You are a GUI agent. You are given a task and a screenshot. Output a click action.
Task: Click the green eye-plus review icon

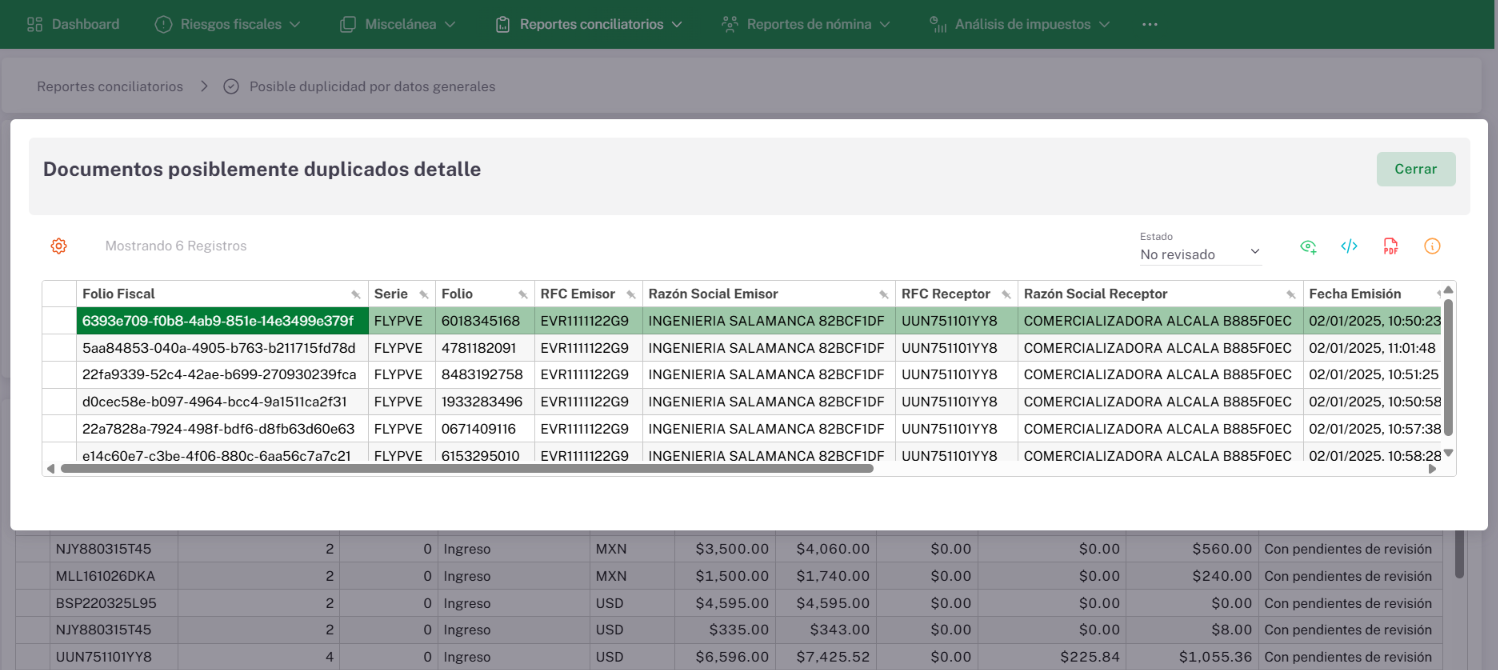[x=1308, y=246]
